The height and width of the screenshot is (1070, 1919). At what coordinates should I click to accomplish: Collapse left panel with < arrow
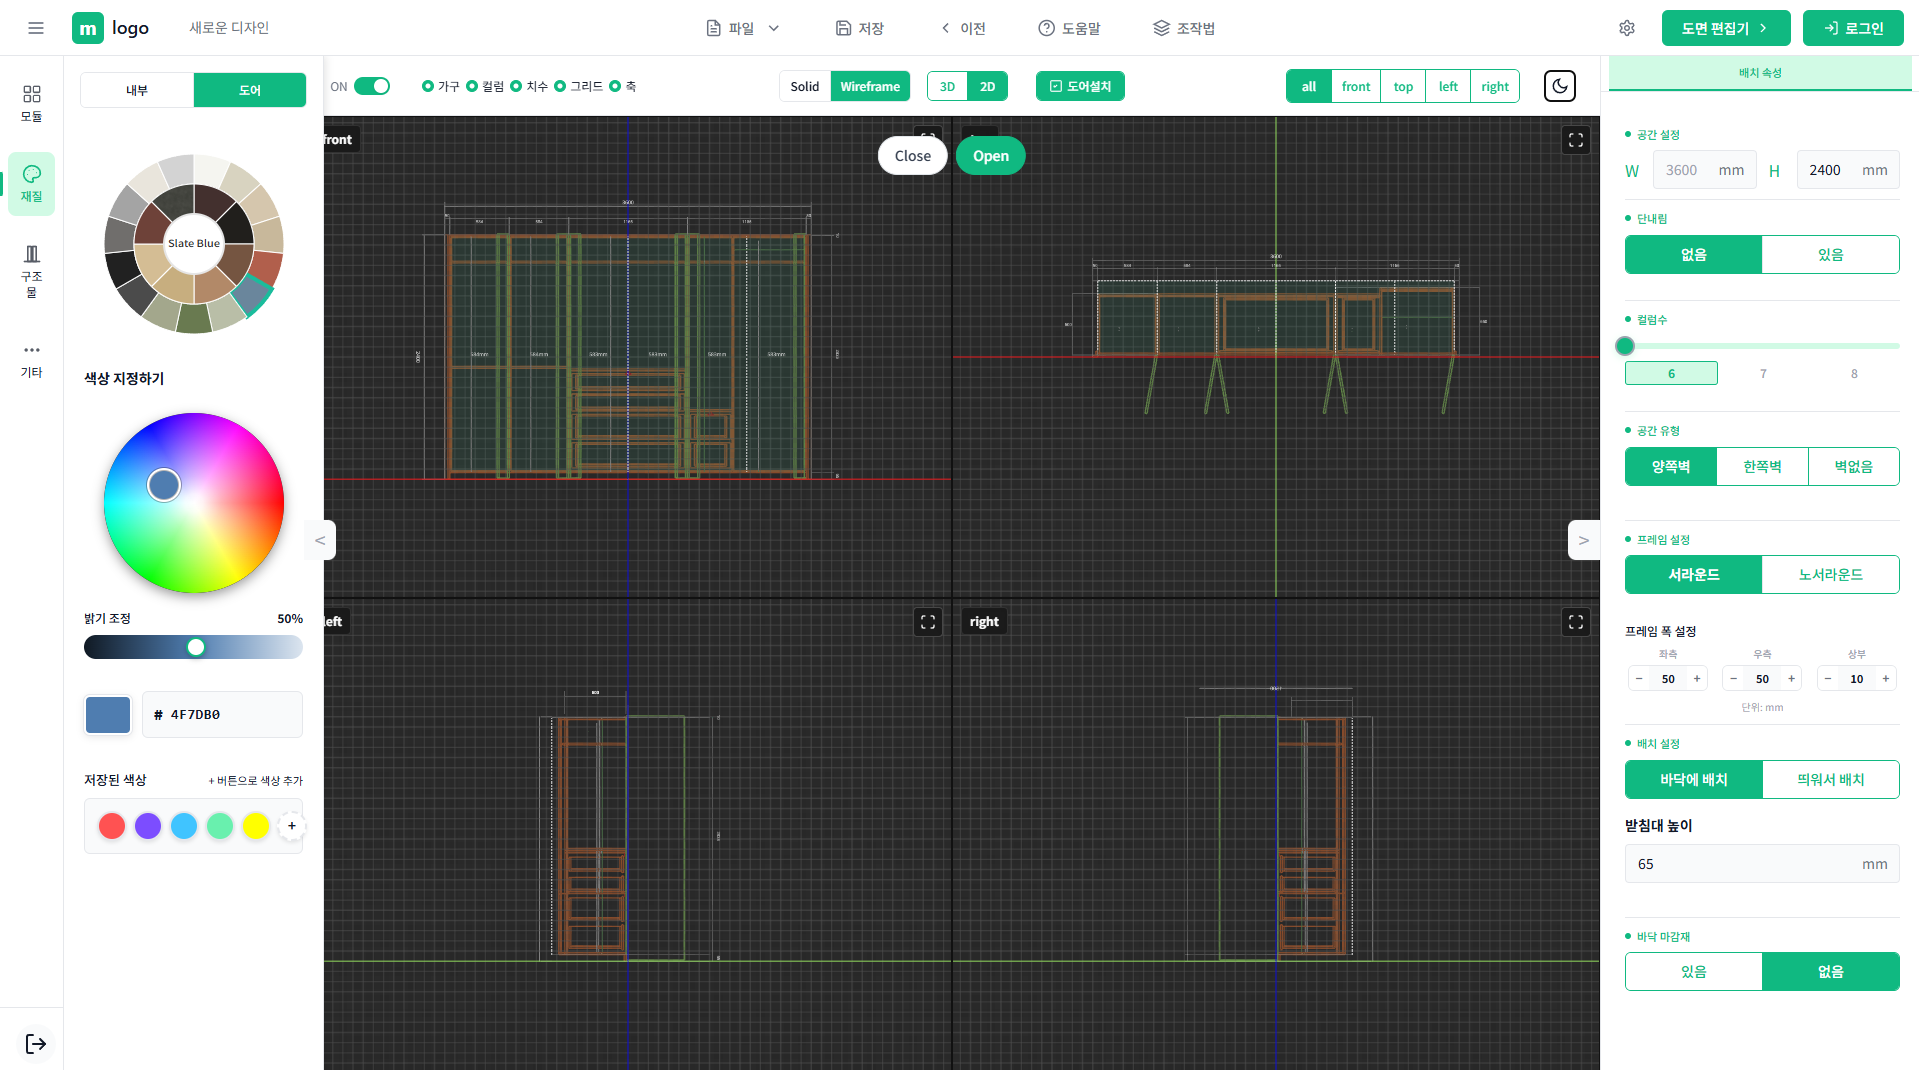coord(320,540)
